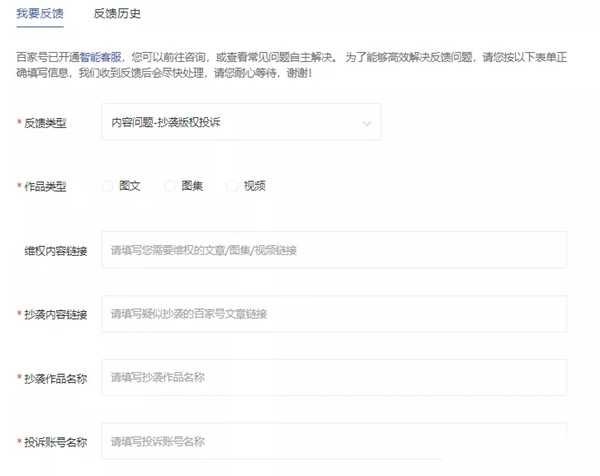
Task: Click the 抄袭内容链接 label text
Action: tap(56, 314)
